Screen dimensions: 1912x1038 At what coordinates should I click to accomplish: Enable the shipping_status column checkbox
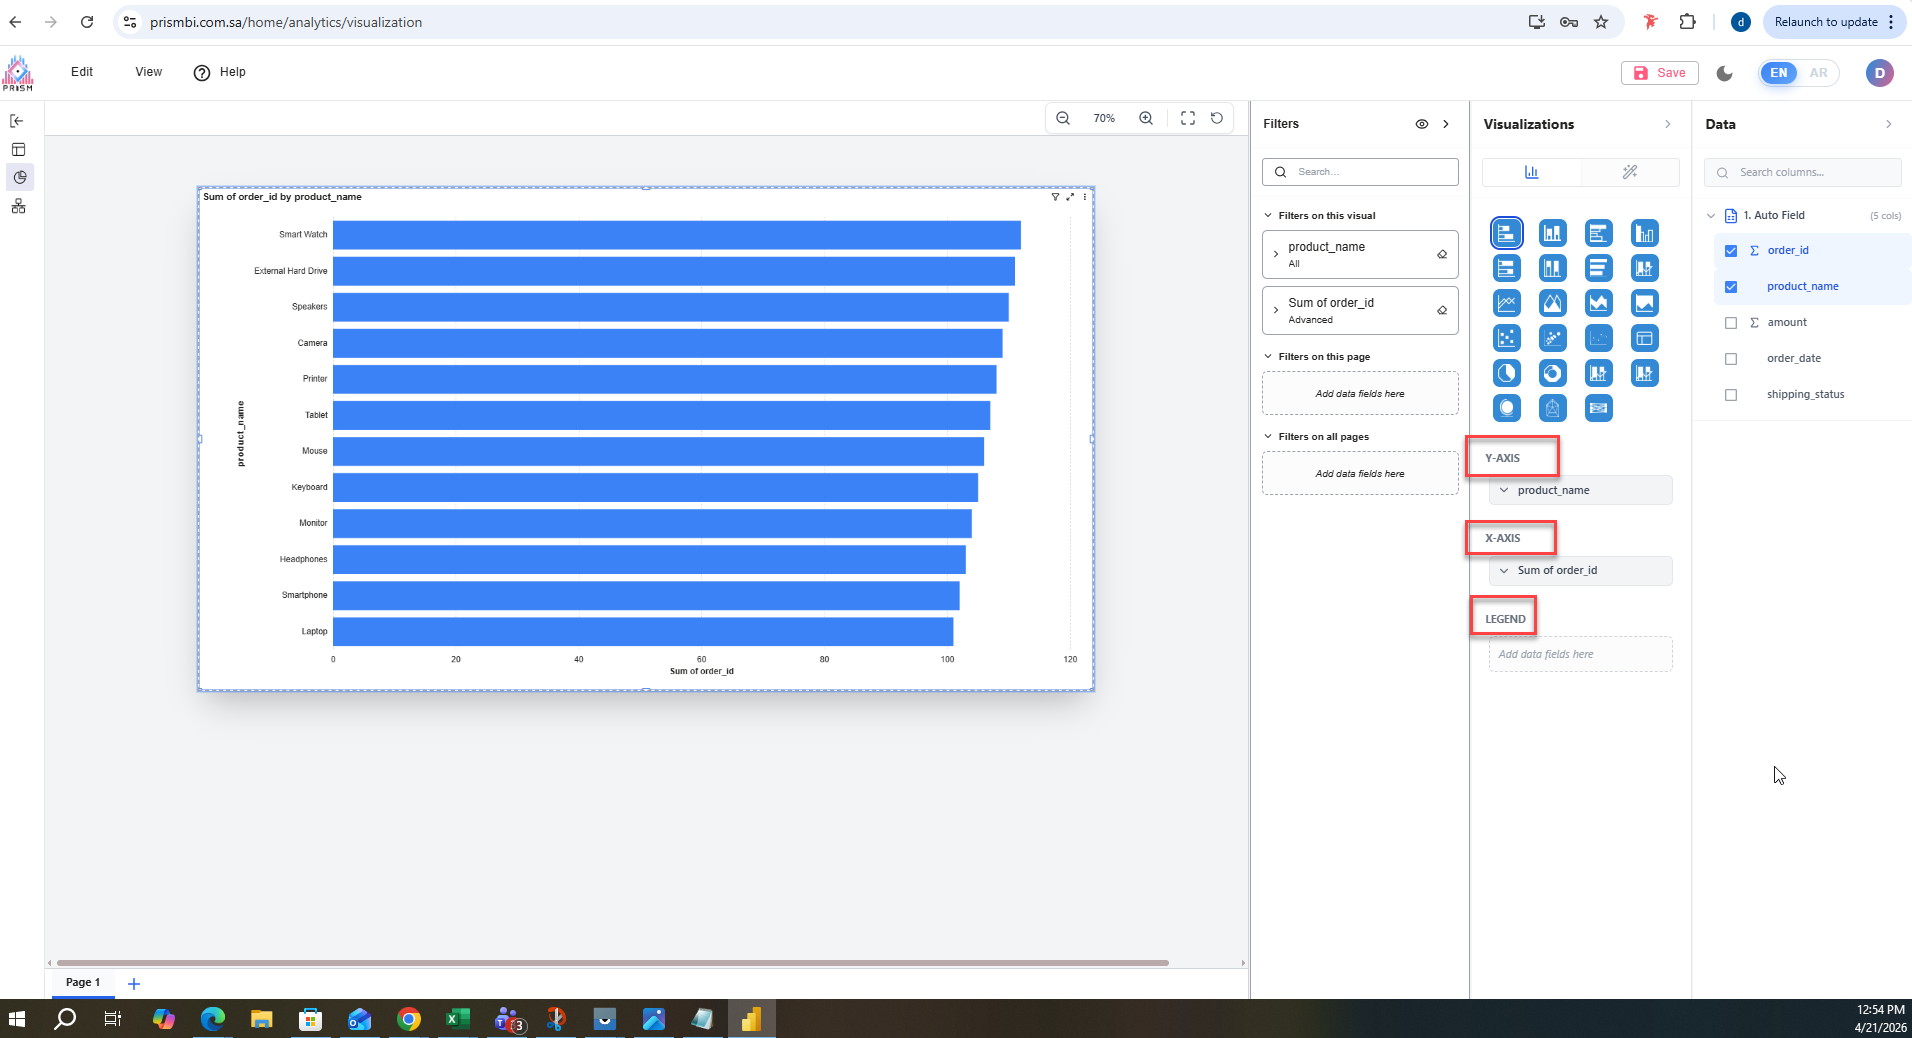pyautogui.click(x=1731, y=395)
